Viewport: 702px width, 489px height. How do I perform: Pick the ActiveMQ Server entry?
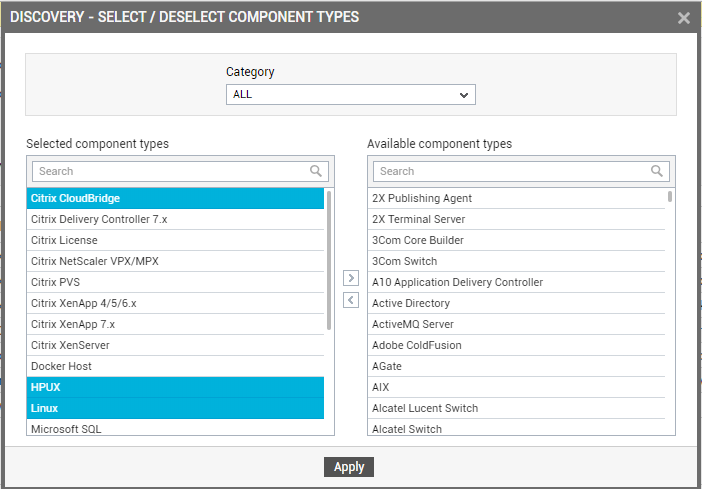click(x=516, y=324)
